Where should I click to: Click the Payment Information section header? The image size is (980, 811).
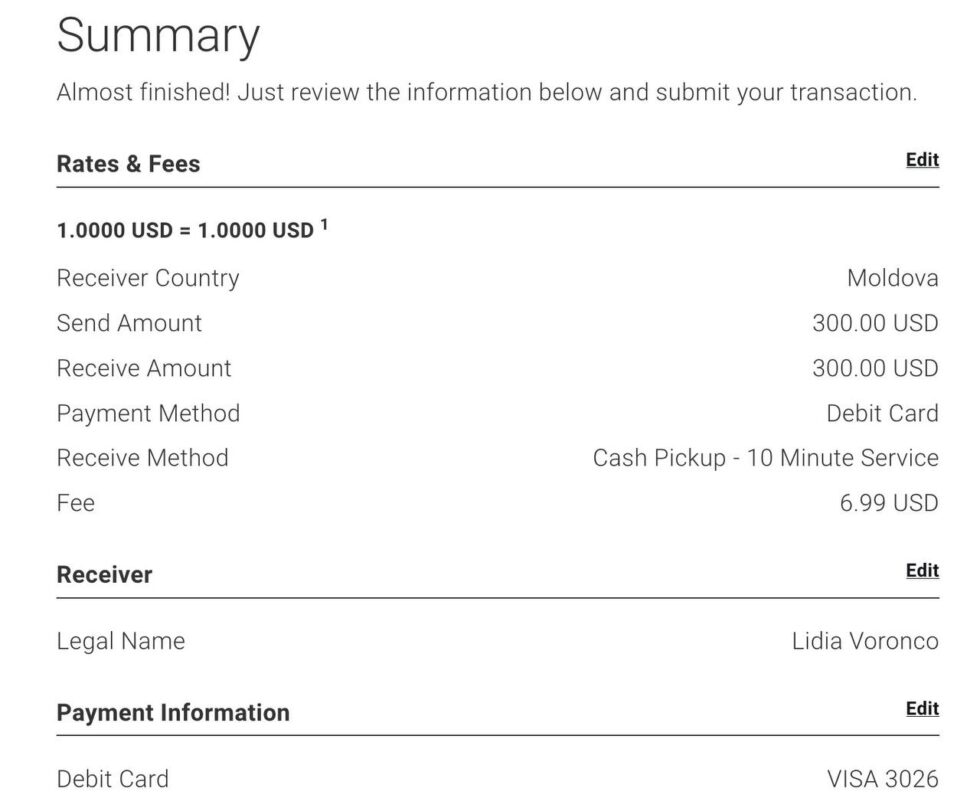[173, 713]
